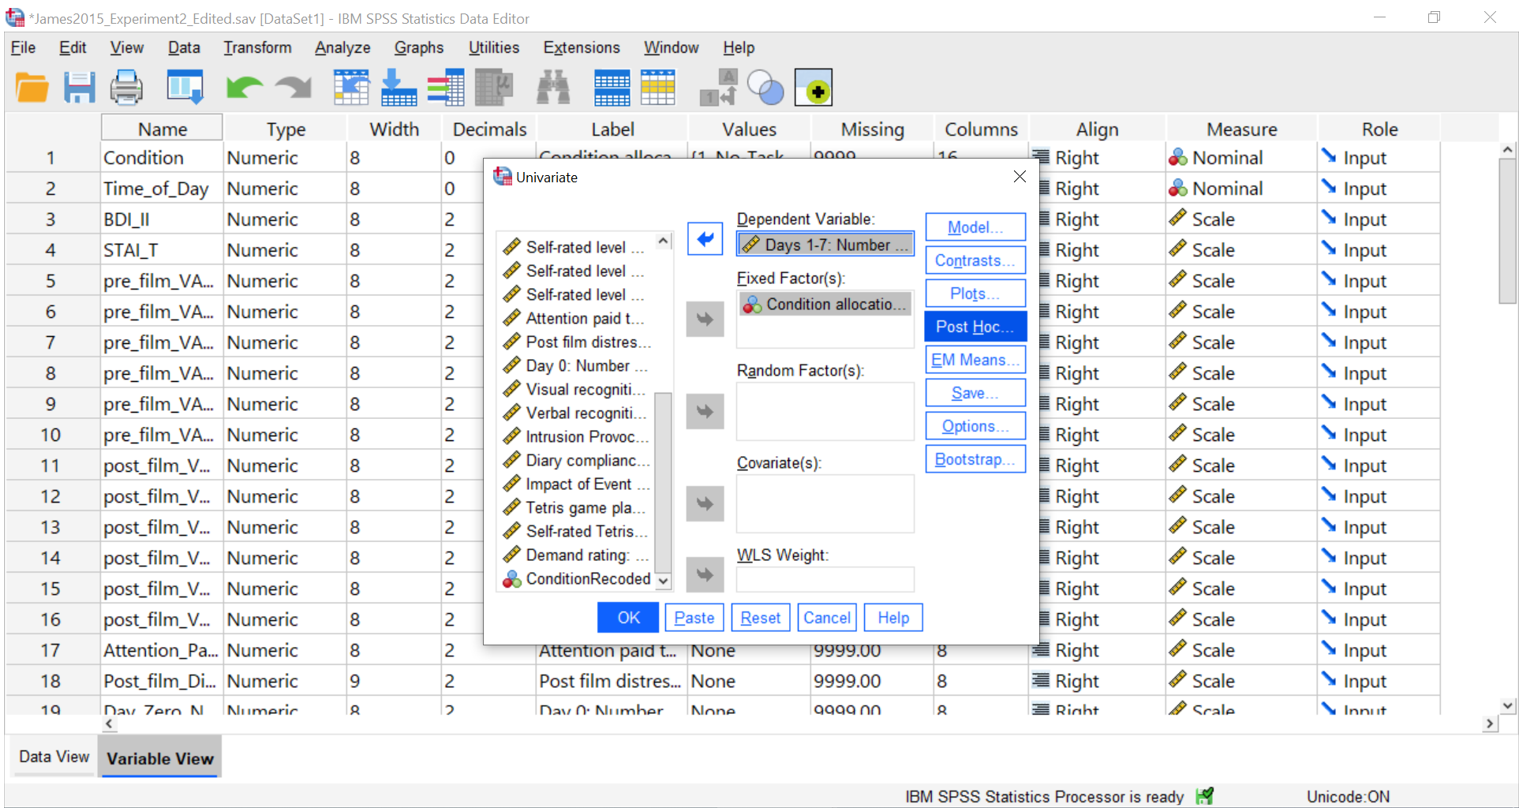Select Condition allocation in Fixed Factor(s)
This screenshot has width=1522, height=808.
coord(825,304)
